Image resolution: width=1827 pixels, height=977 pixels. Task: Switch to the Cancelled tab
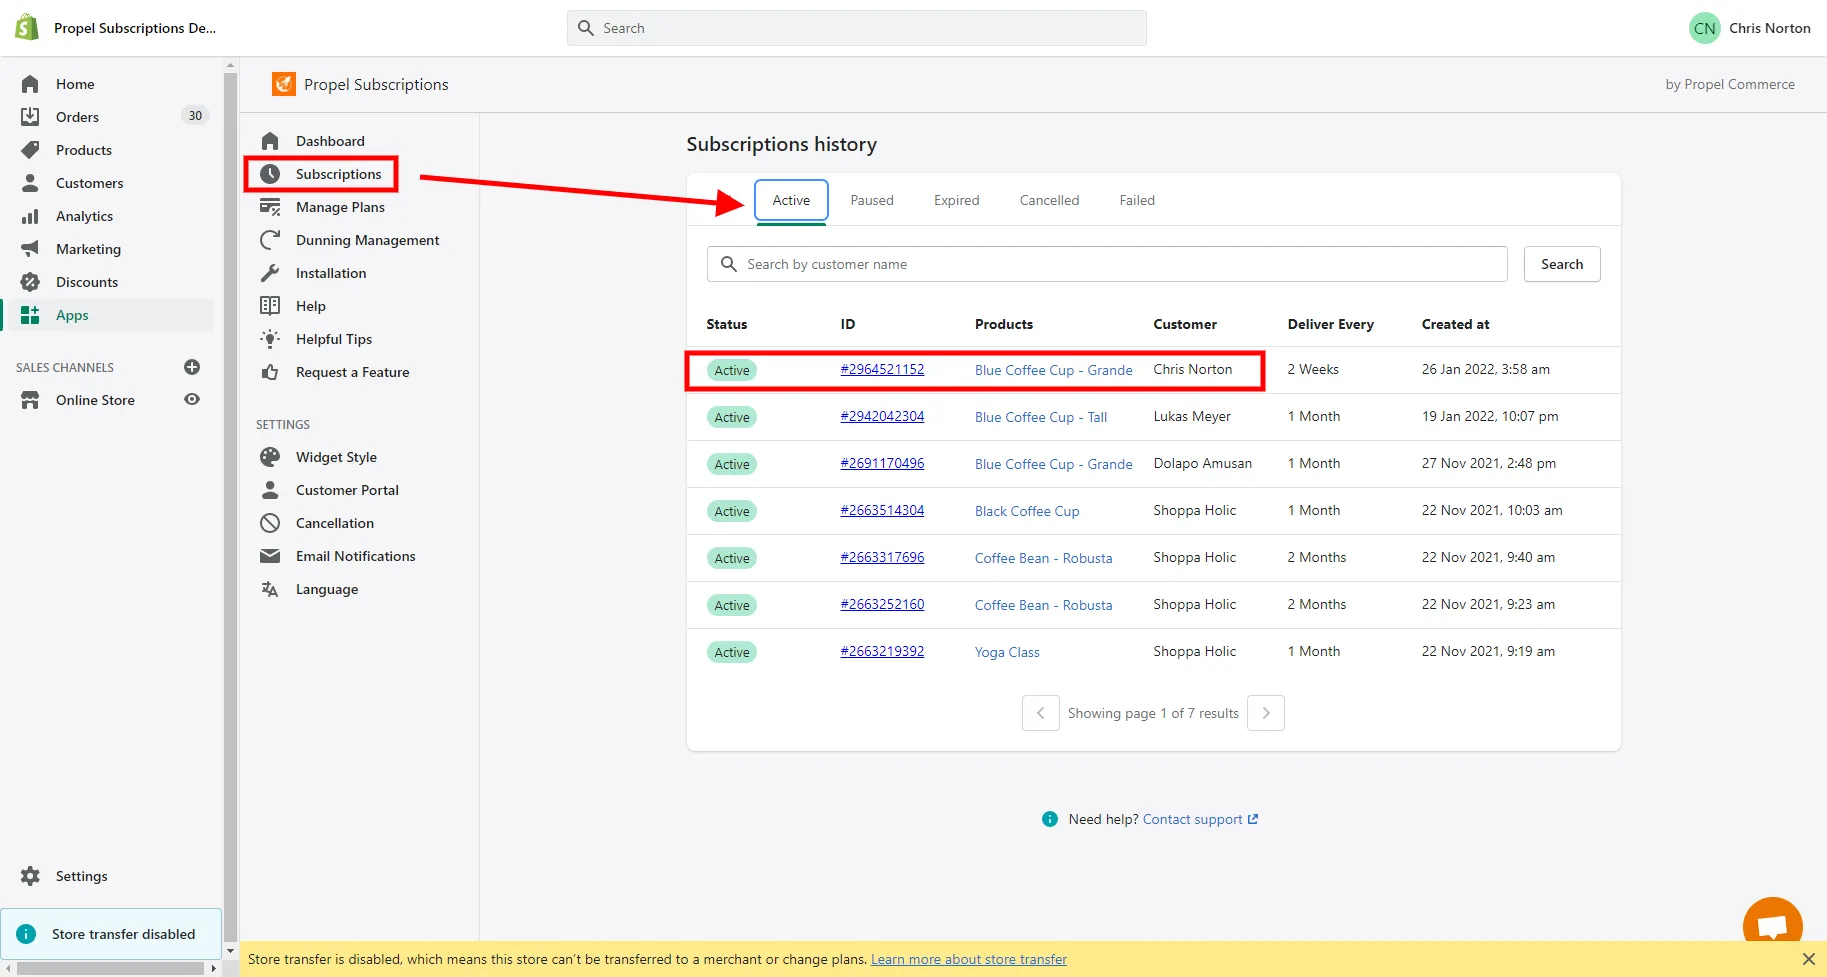[x=1049, y=200]
